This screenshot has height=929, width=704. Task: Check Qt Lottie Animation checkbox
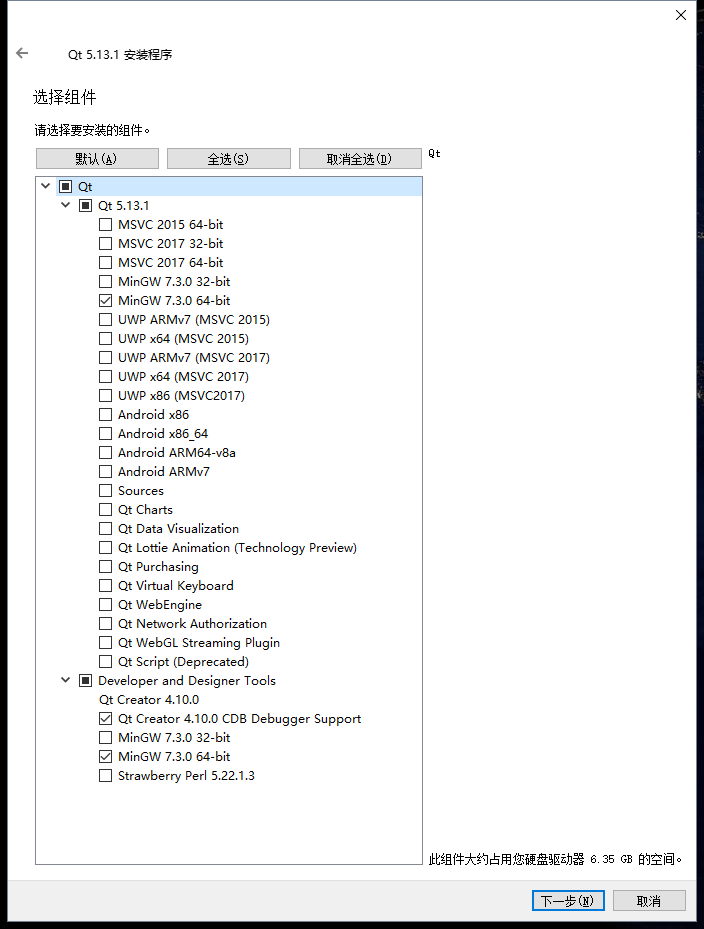click(105, 547)
